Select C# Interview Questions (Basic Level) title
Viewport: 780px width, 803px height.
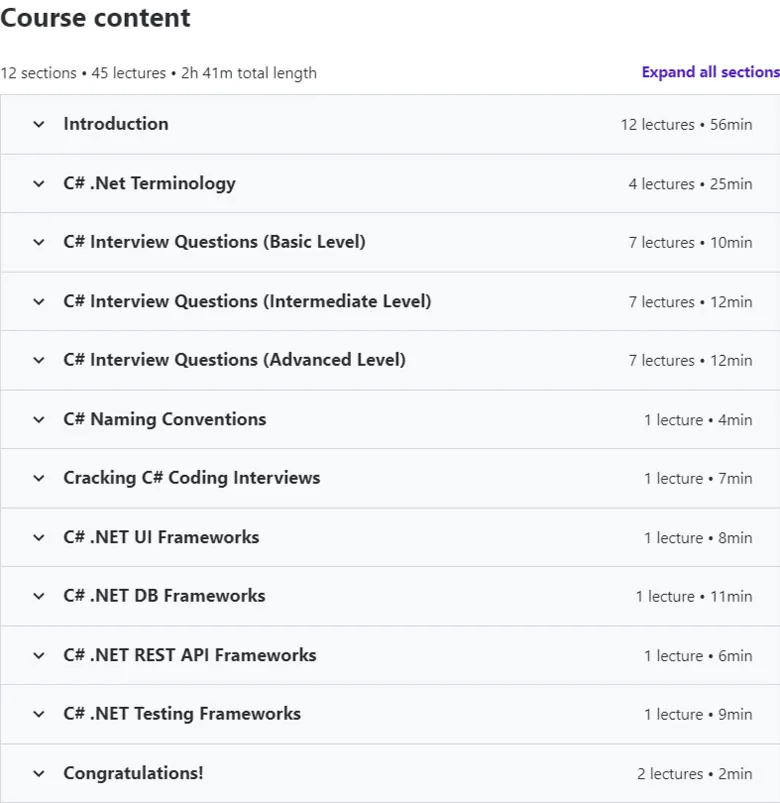click(215, 242)
